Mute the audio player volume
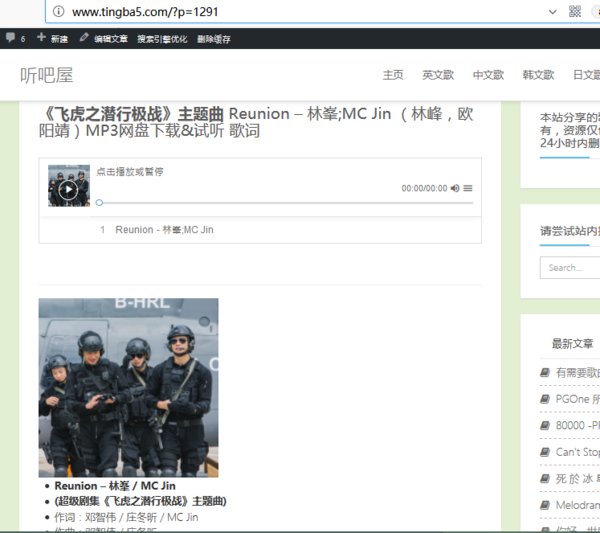The height and width of the screenshot is (533, 600). [x=455, y=188]
